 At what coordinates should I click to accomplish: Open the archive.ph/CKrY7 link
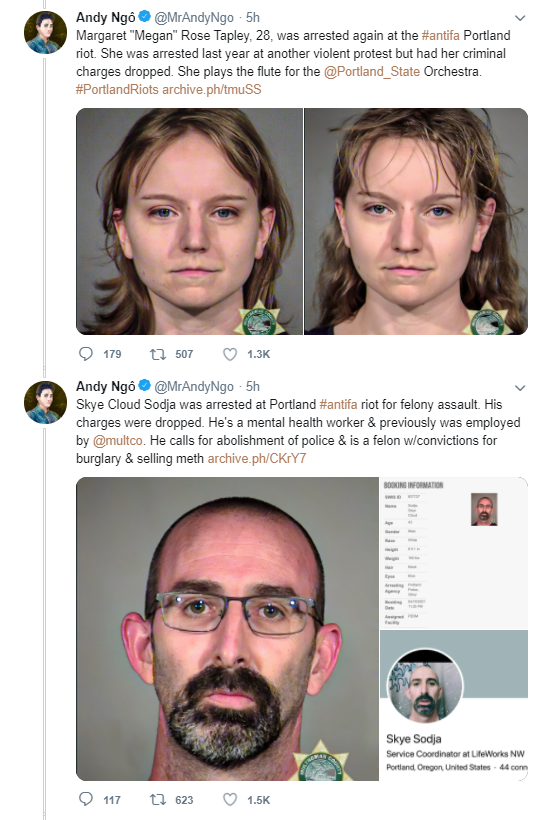coord(257,459)
